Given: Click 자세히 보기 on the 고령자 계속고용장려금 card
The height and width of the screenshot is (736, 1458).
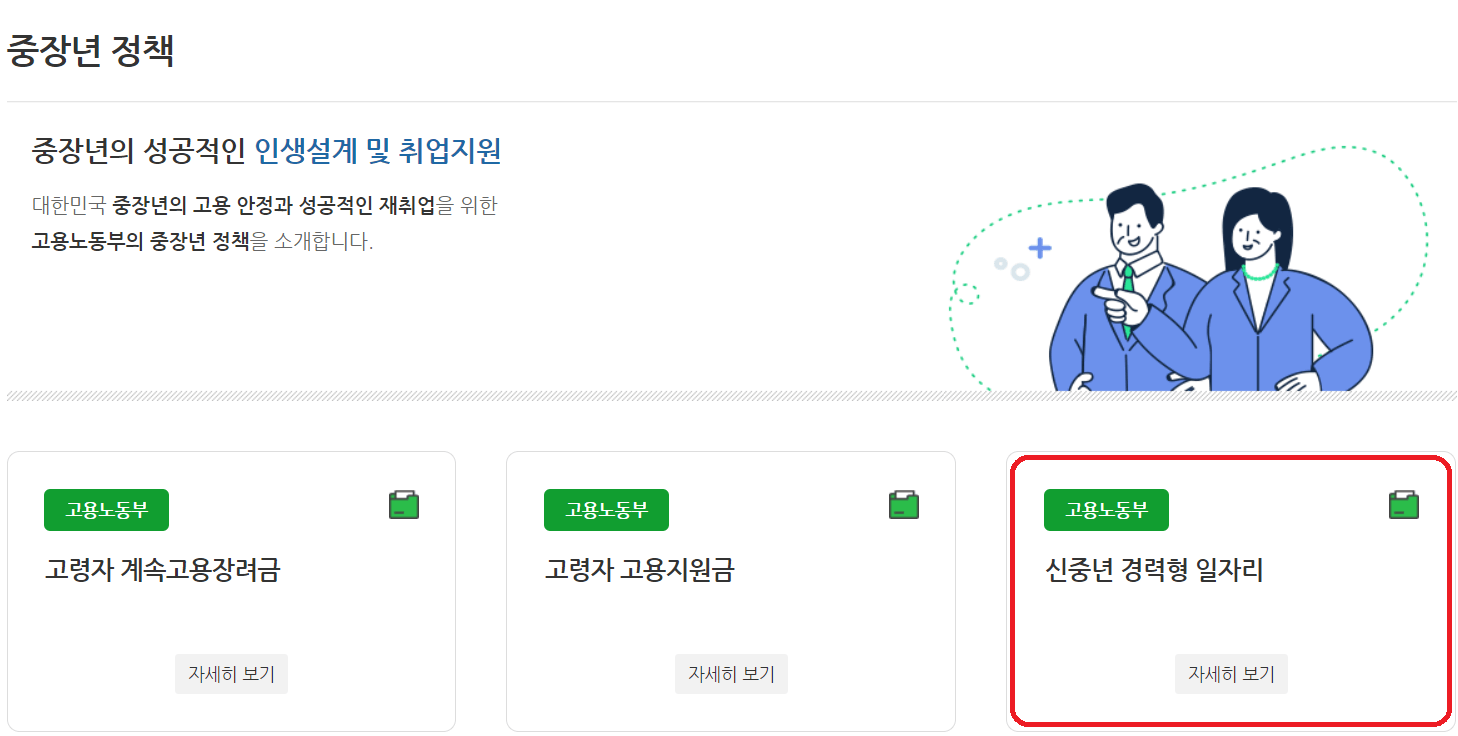Looking at the screenshot, I should pos(231,673).
